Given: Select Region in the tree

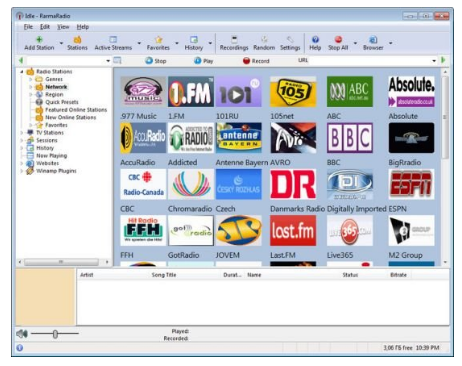Looking at the screenshot, I should (x=54, y=94).
